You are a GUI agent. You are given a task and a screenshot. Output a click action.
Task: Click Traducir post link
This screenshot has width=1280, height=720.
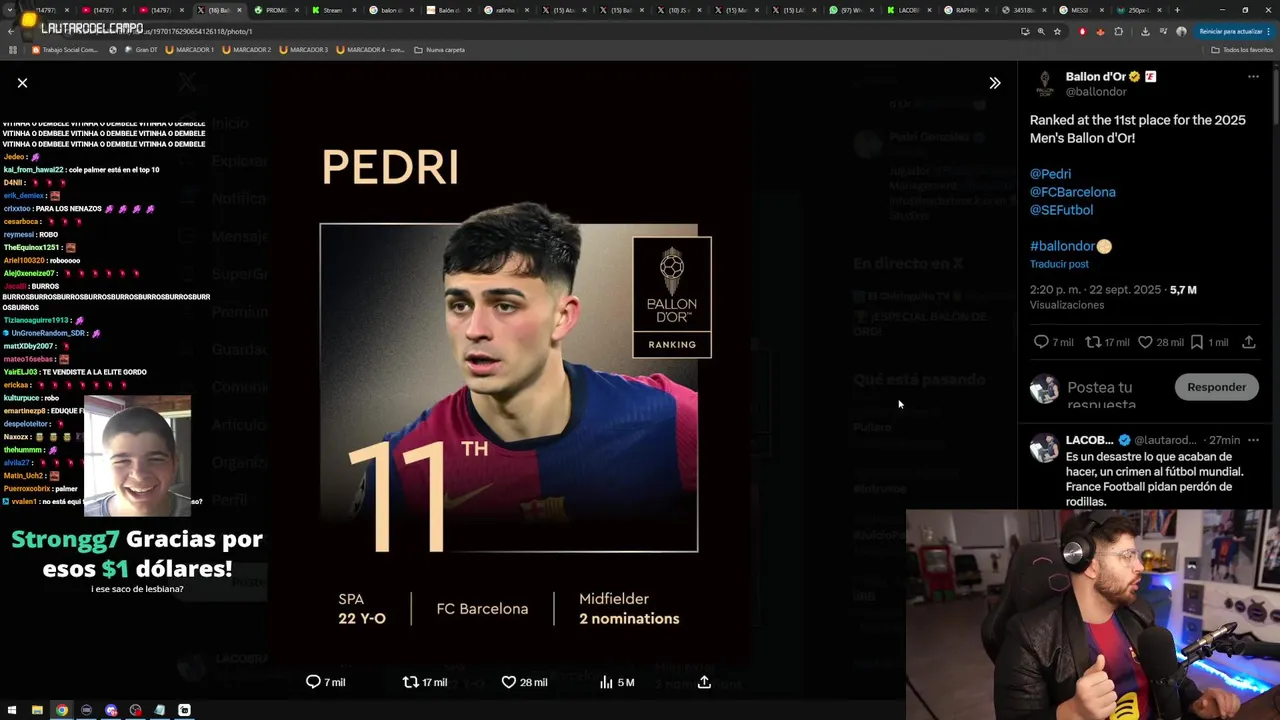(x=1059, y=264)
